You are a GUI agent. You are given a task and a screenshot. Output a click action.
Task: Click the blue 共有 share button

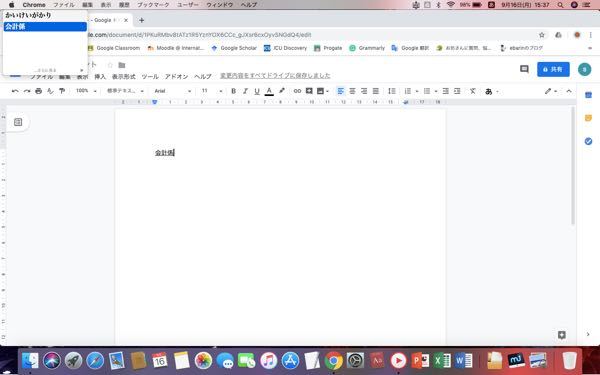click(553, 69)
